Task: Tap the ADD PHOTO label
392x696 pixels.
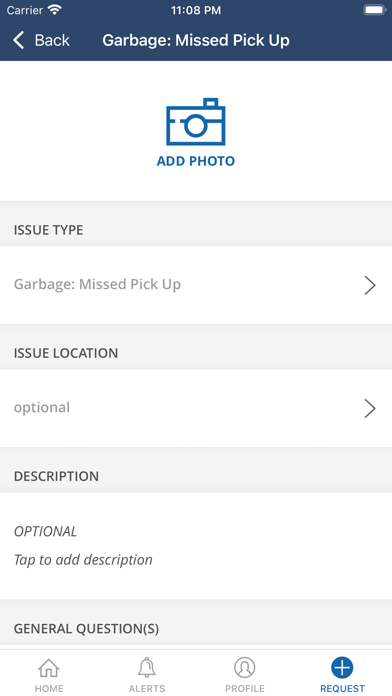Action: pos(196,161)
